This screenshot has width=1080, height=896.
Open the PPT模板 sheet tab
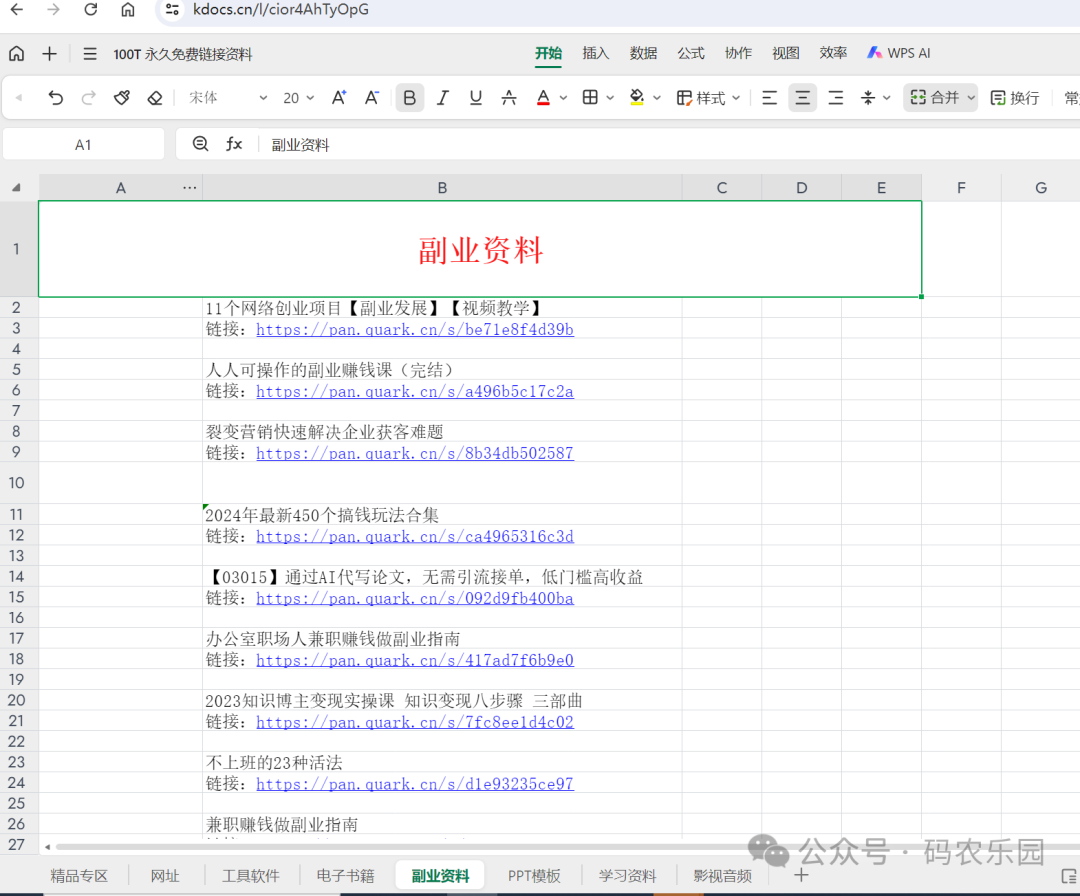coord(534,875)
